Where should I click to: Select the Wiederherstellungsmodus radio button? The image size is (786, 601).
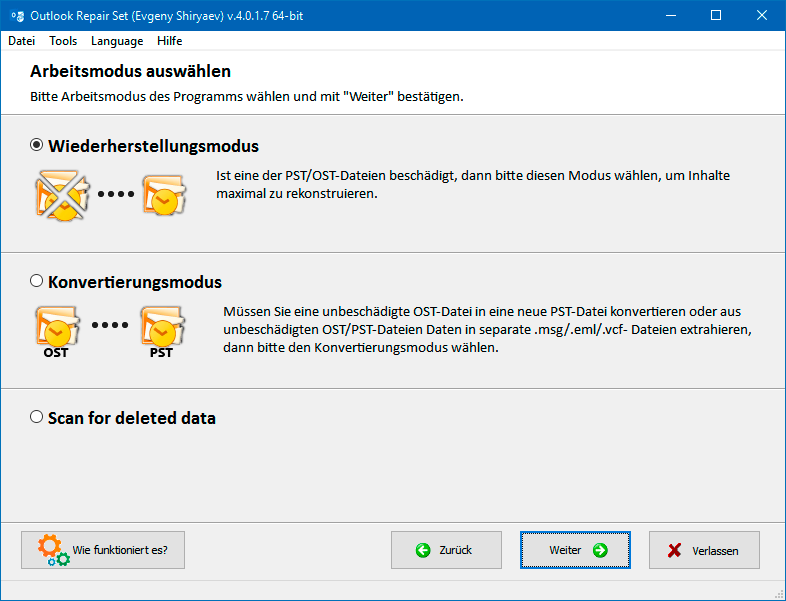pos(37,145)
